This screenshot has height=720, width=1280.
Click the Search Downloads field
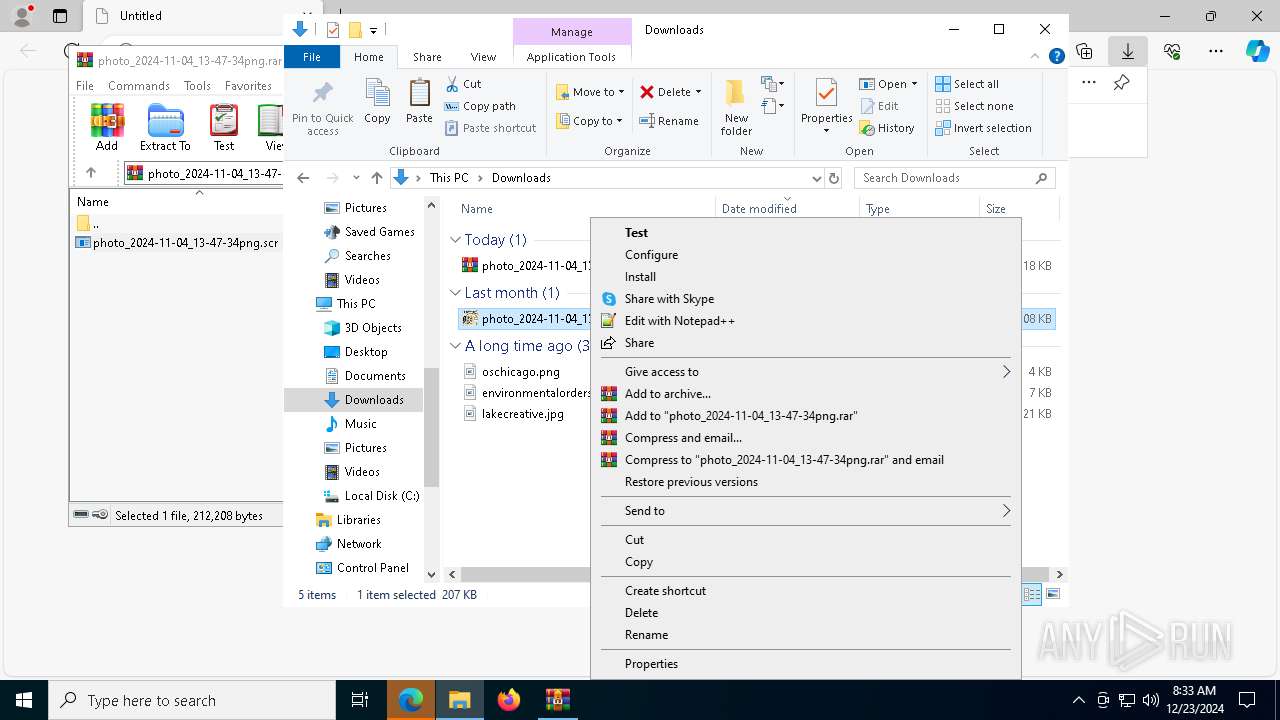coord(954,178)
